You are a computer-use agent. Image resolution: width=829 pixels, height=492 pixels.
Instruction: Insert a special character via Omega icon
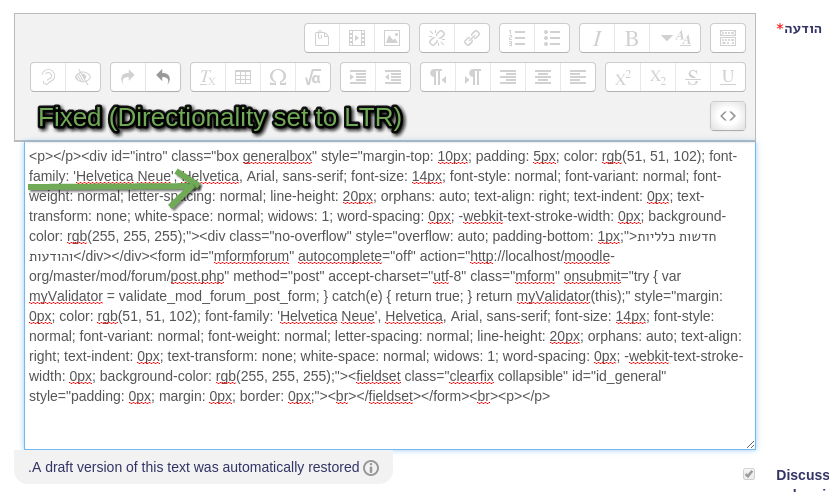coord(278,77)
